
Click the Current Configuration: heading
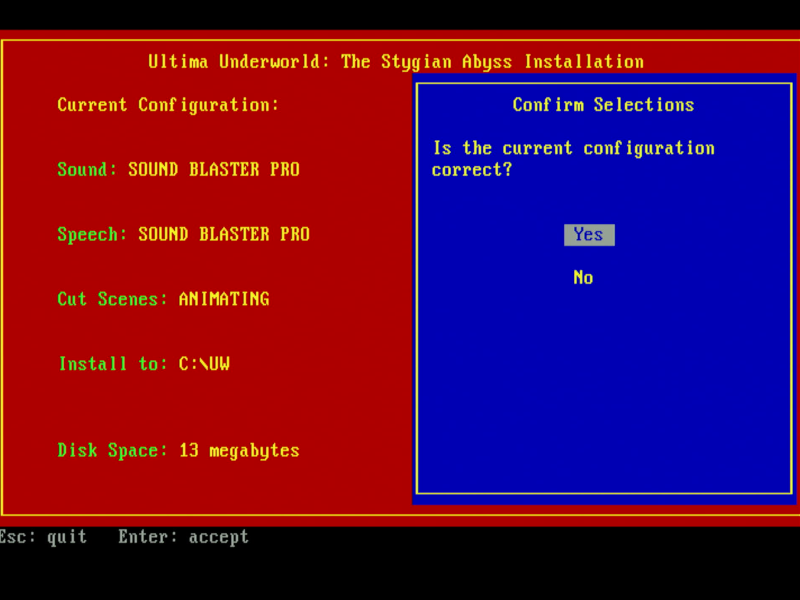point(168,105)
